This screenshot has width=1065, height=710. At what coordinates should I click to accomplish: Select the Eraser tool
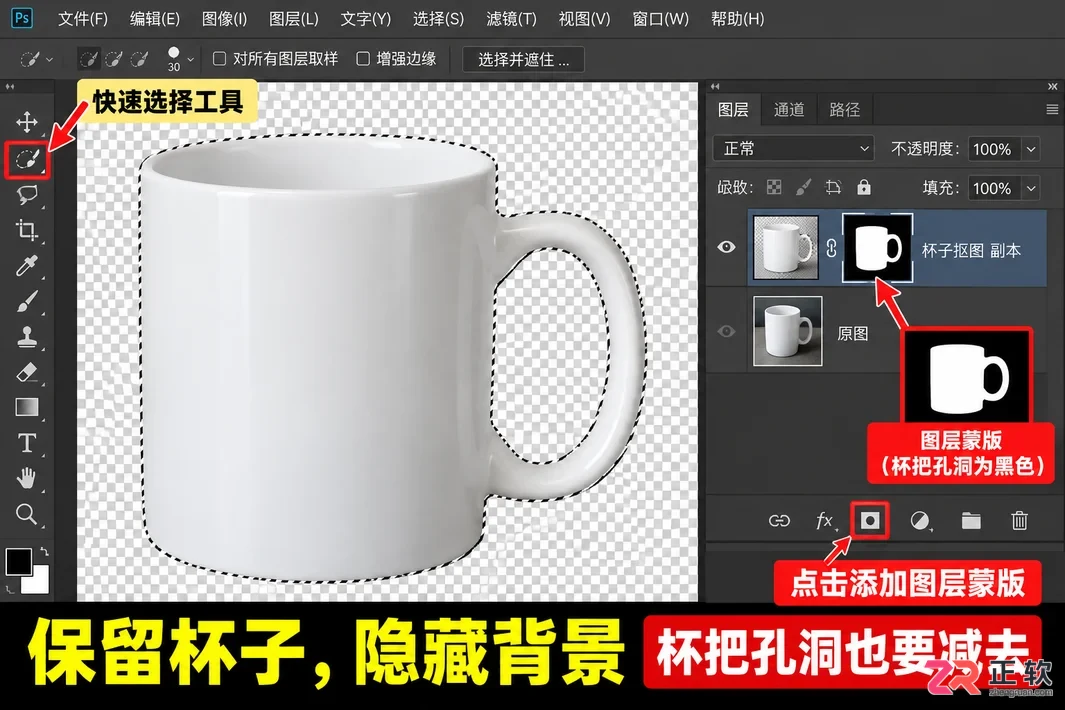tap(26, 372)
